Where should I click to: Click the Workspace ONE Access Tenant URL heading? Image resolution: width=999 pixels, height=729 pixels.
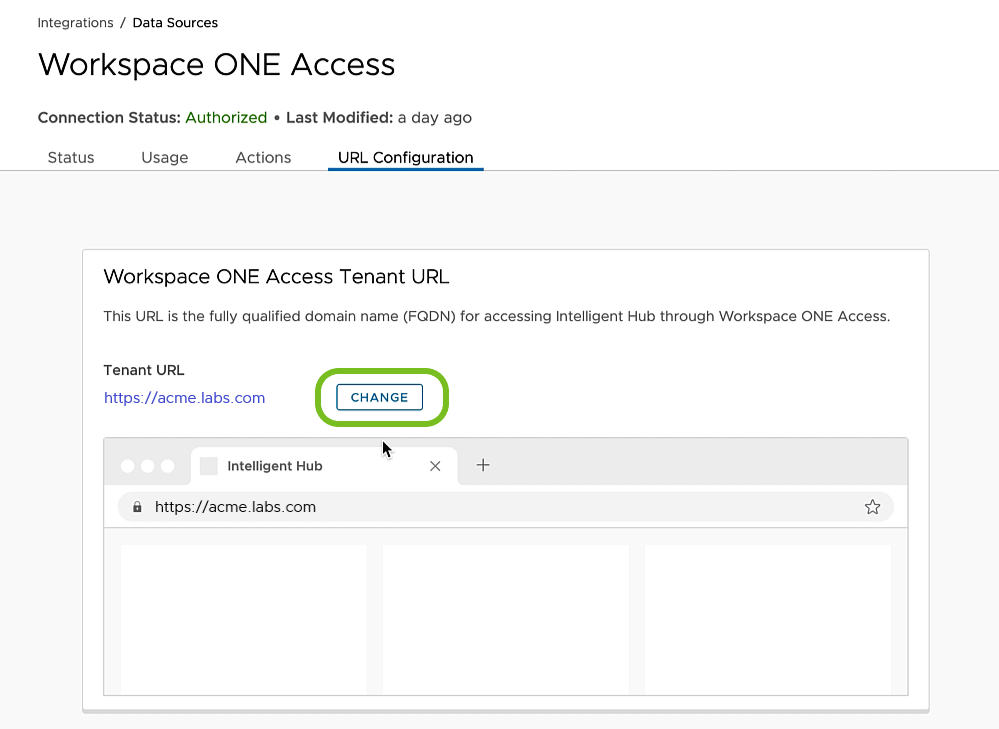click(276, 277)
